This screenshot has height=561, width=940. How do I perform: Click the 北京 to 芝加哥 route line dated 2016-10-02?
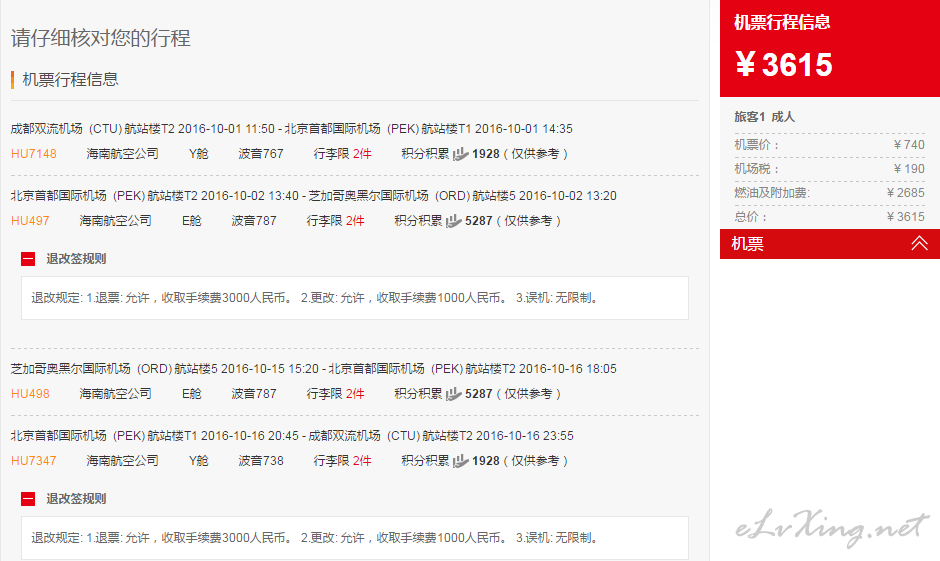point(314,196)
